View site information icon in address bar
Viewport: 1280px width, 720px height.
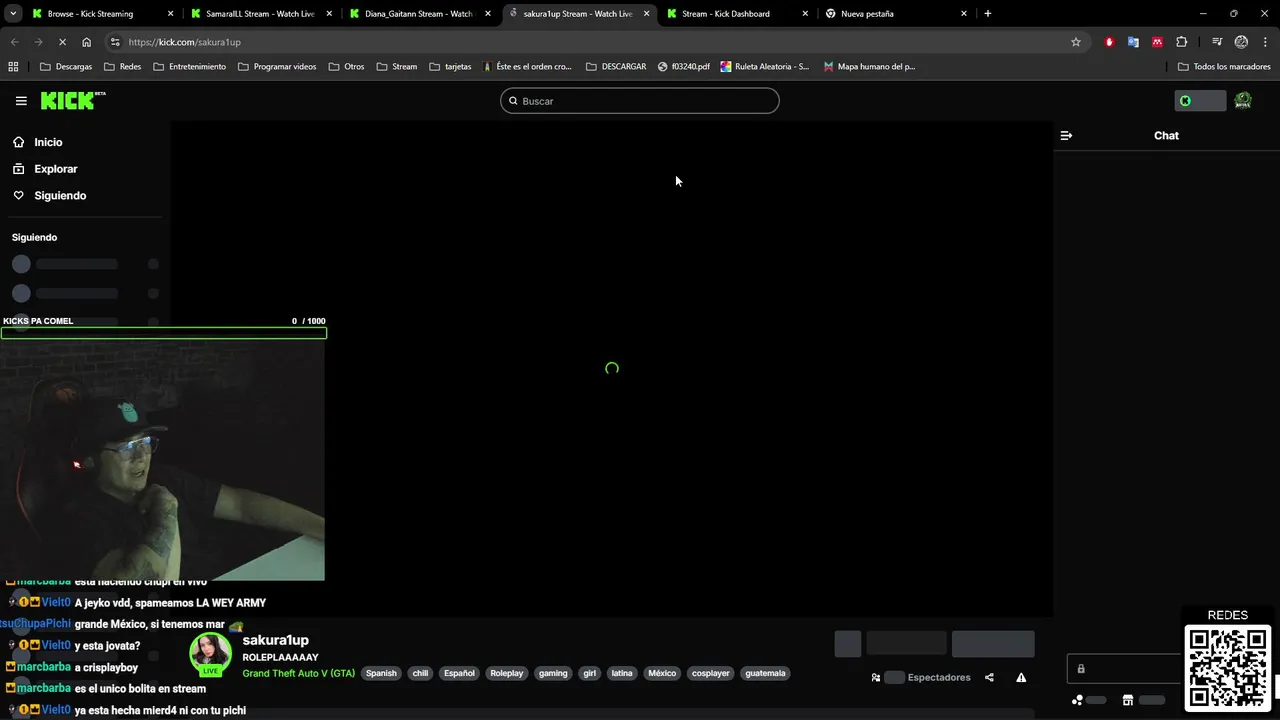pyautogui.click(x=115, y=42)
